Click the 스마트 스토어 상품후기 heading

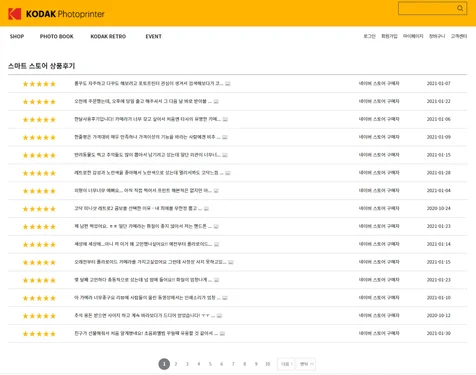42,66
